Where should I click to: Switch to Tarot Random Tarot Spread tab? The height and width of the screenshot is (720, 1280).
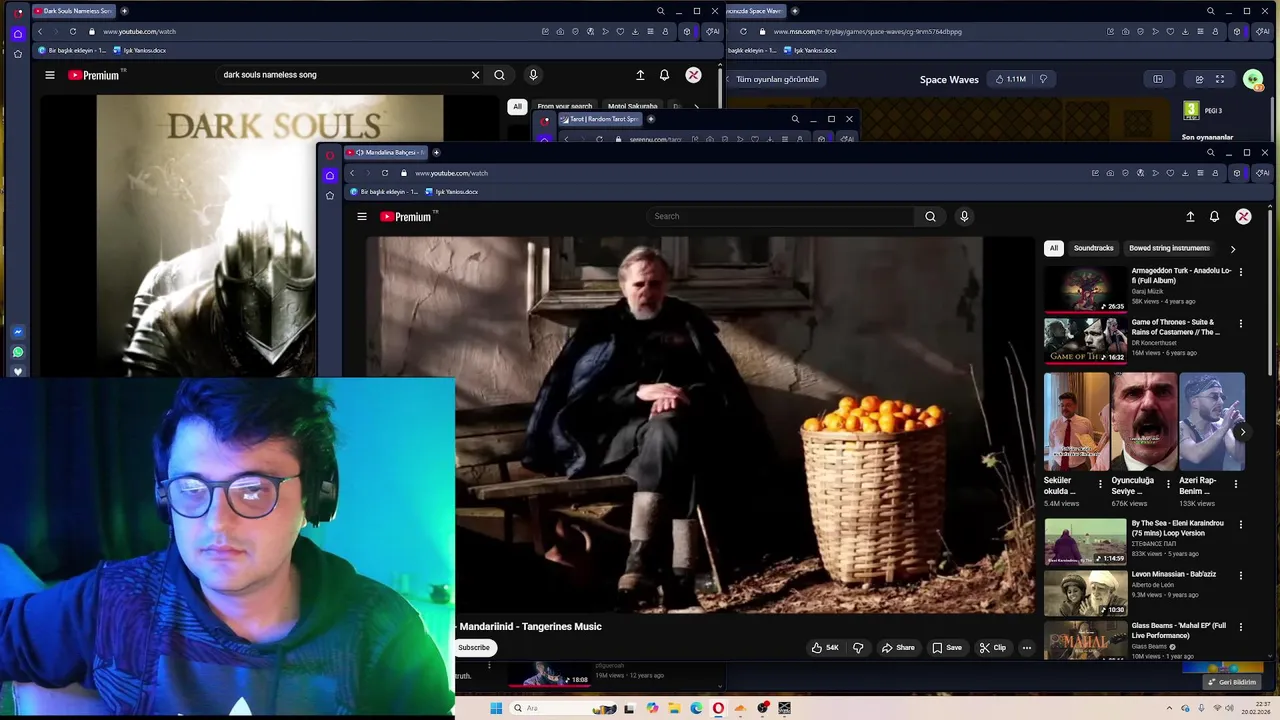pos(600,119)
